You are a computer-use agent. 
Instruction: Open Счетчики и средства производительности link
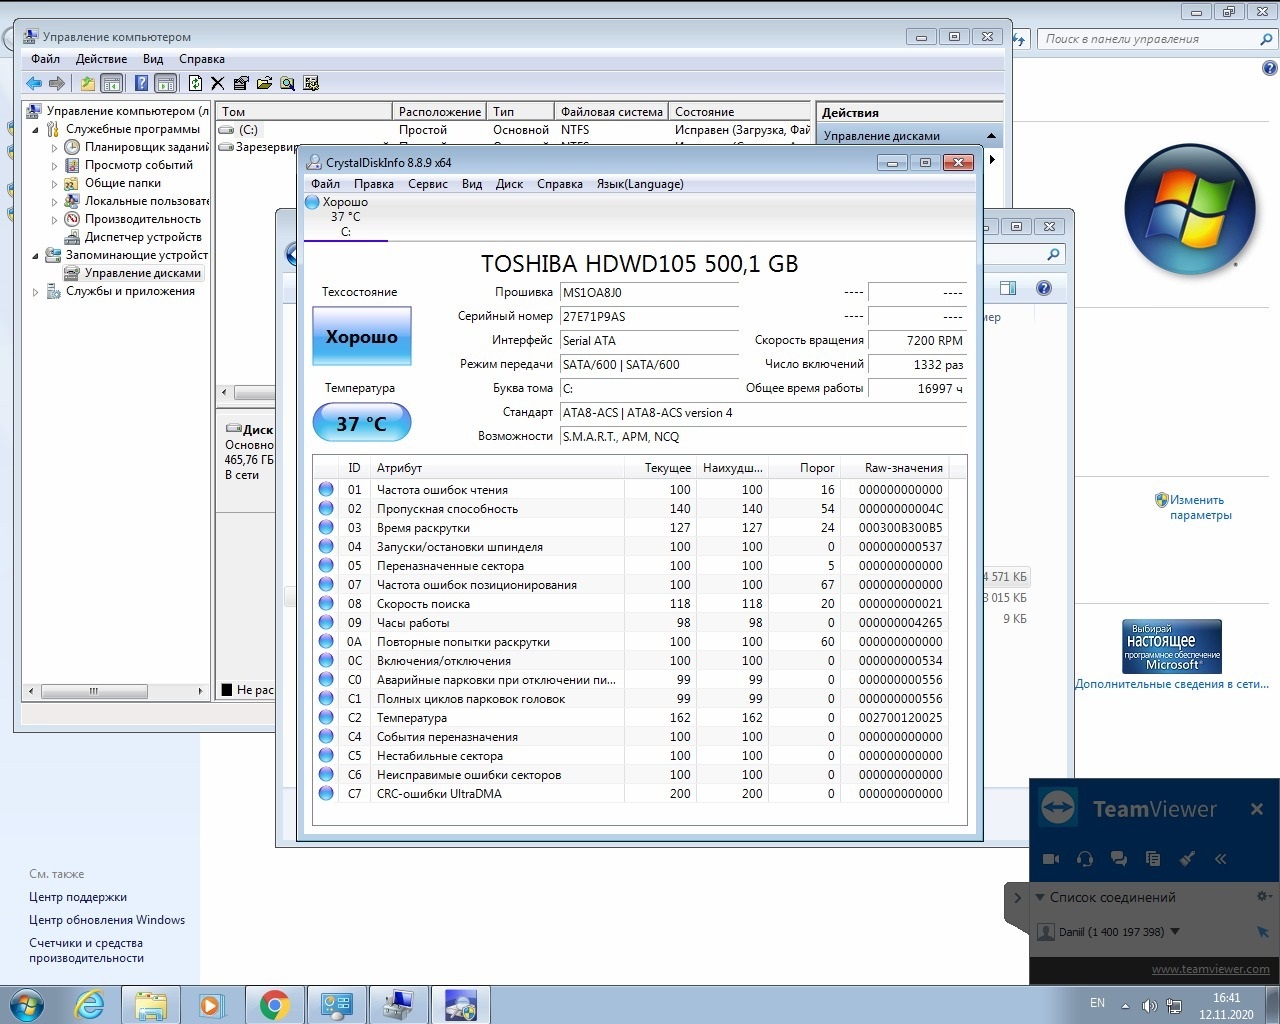coord(86,950)
